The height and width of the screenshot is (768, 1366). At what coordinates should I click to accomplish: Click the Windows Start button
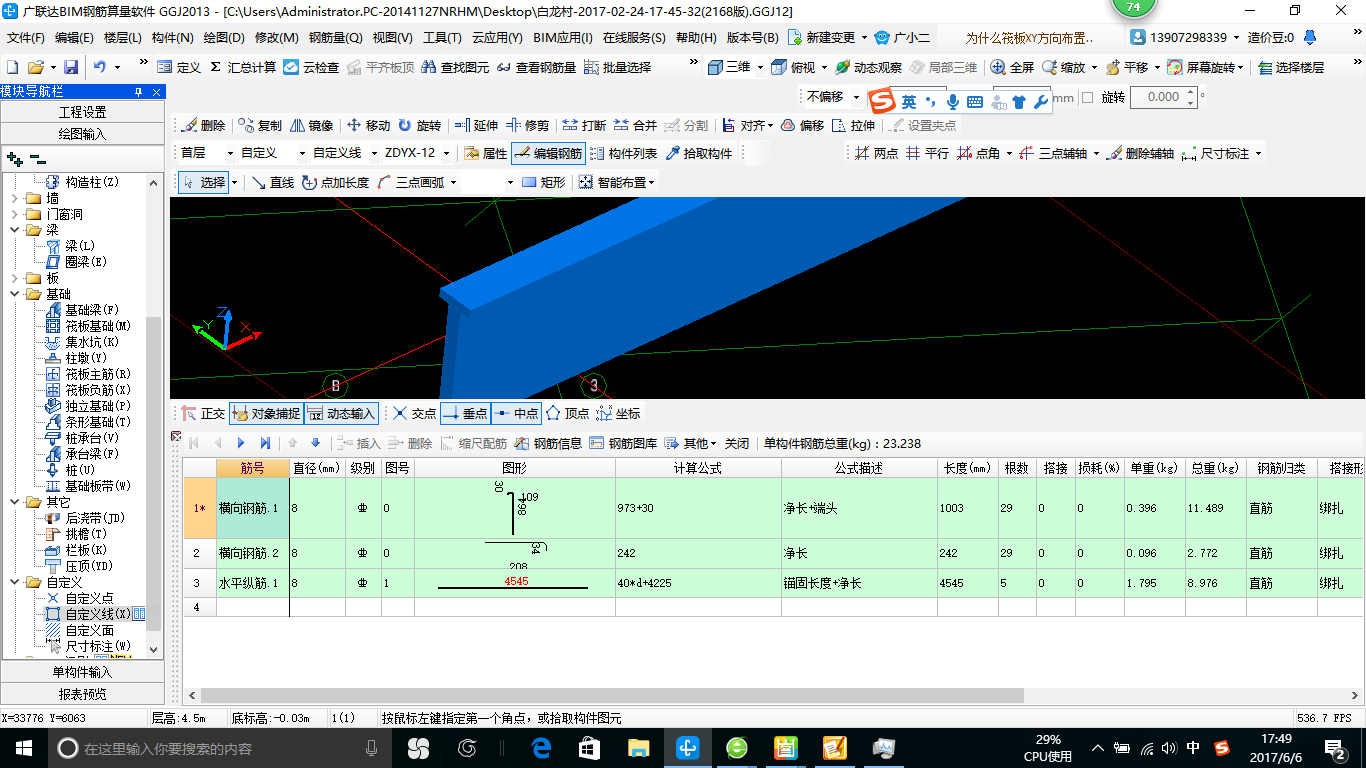[x=24, y=748]
